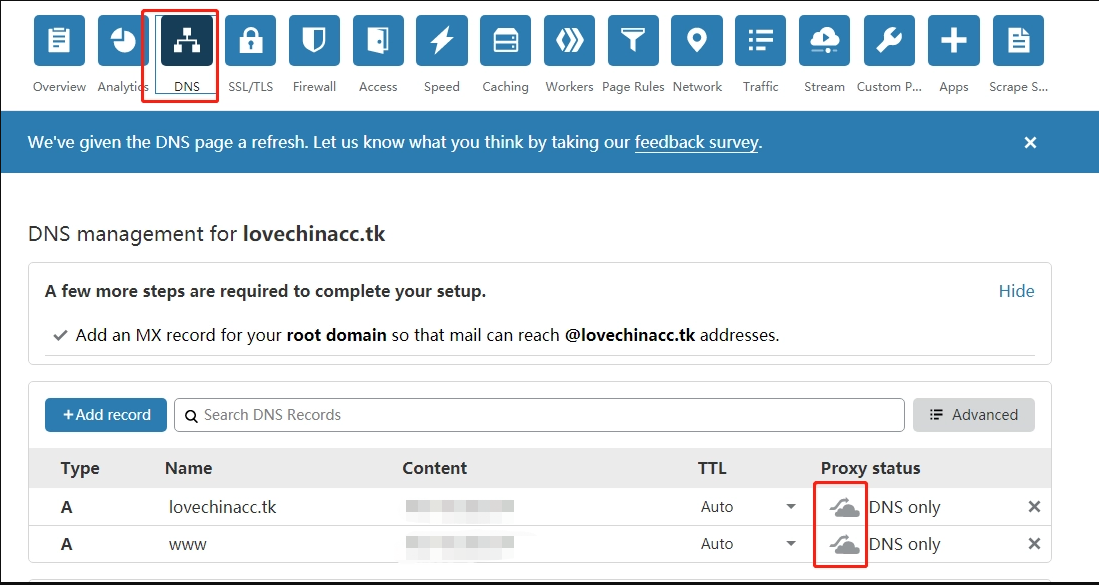The width and height of the screenshot is (1099, 585).
Task: Click the Hide link in setup box
Action: [1016, 291]
